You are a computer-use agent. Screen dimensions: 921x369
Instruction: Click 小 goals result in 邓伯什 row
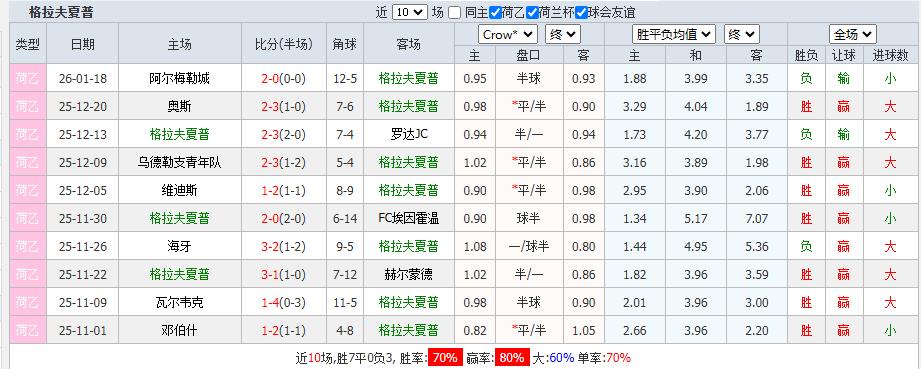click(890, 331)
